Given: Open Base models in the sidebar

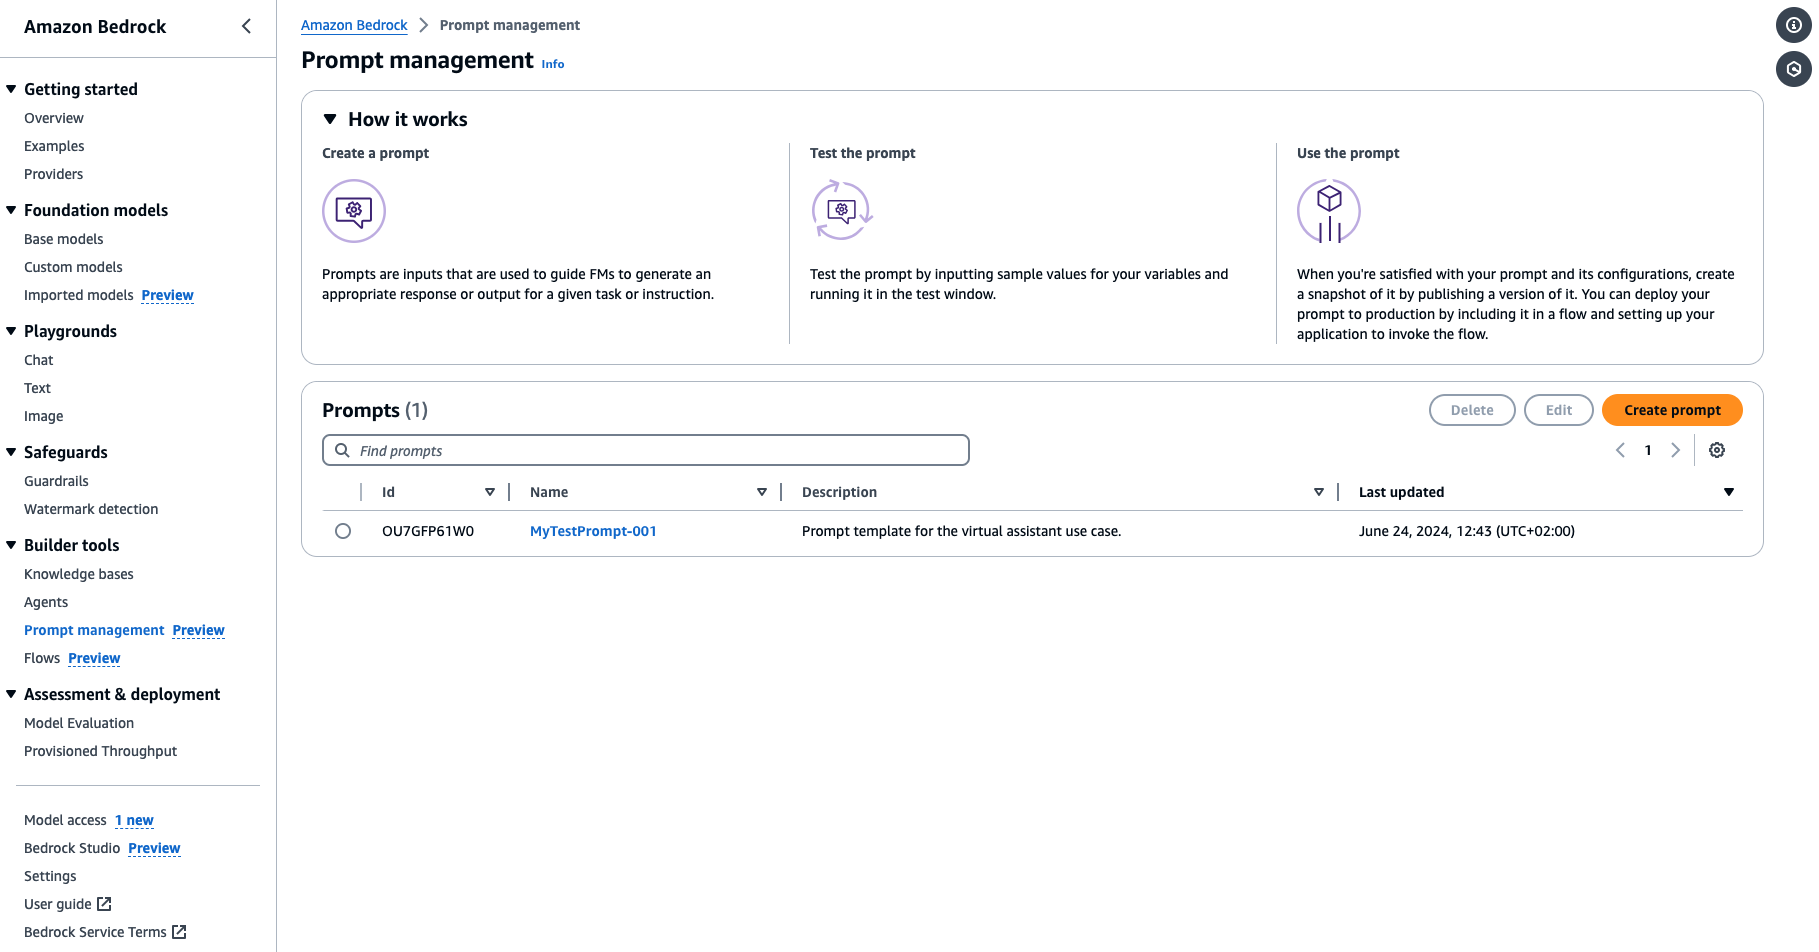Looking at the screenshot, I should pos(64,239).
